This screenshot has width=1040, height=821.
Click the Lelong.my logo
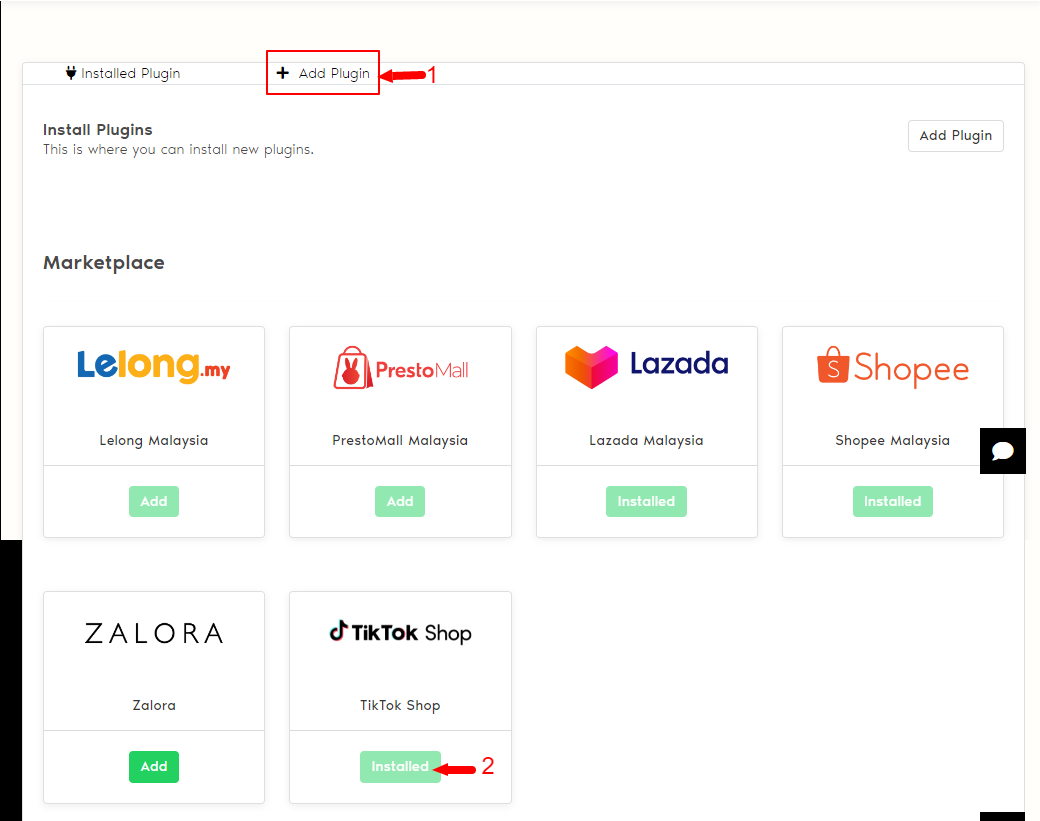pyautogui.click(x=154, y=367)
